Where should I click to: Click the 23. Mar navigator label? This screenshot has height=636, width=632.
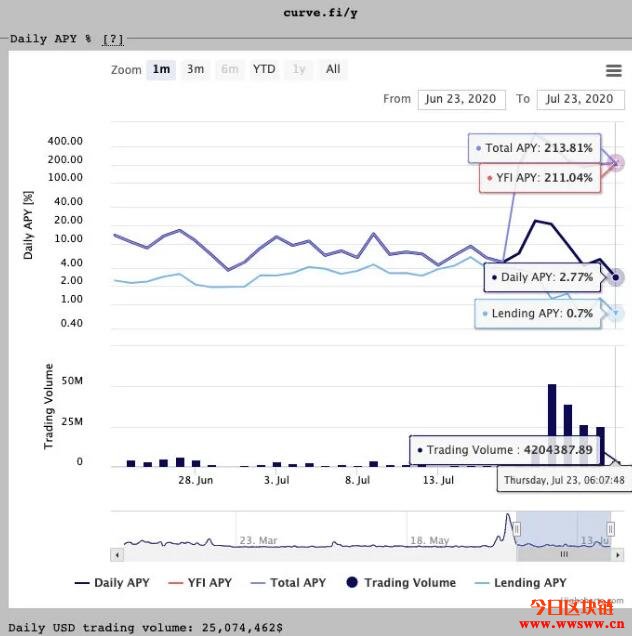[x=258, y=541]
